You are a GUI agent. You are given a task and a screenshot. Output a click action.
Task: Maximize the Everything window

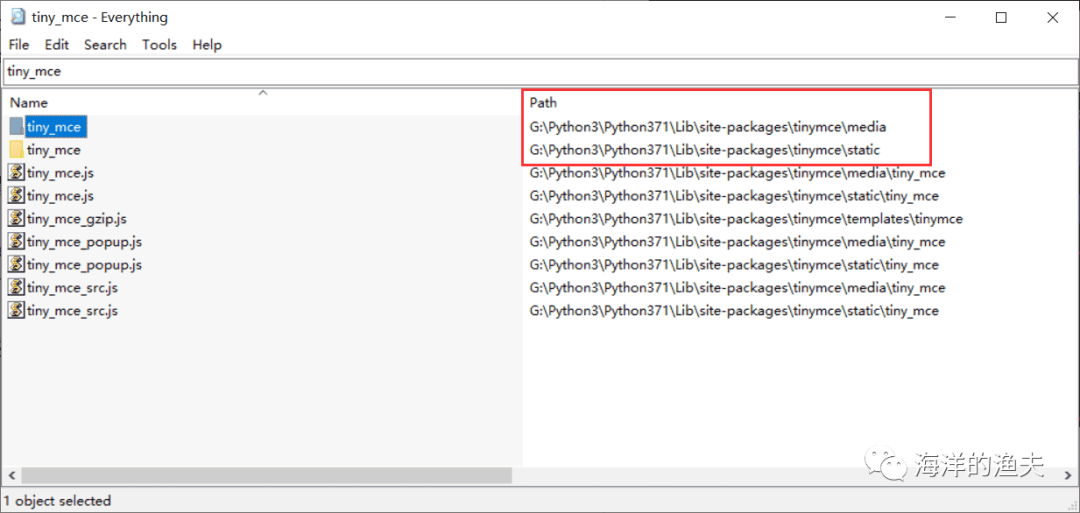point(1001,17)
